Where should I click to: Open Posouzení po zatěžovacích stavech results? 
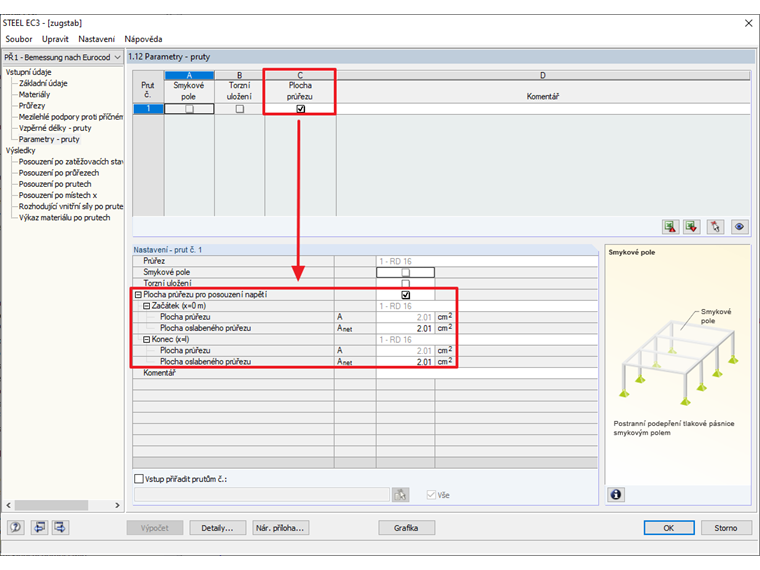[71, 161]
